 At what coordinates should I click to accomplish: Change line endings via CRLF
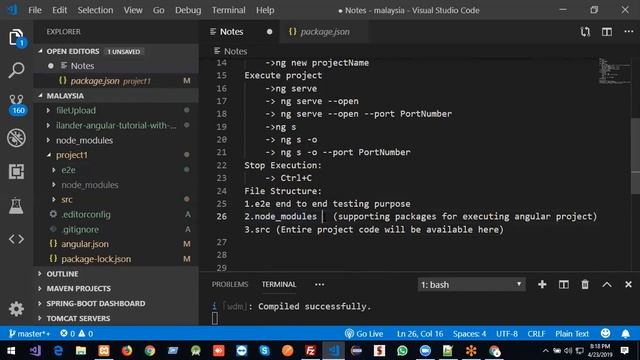(536, 334)
